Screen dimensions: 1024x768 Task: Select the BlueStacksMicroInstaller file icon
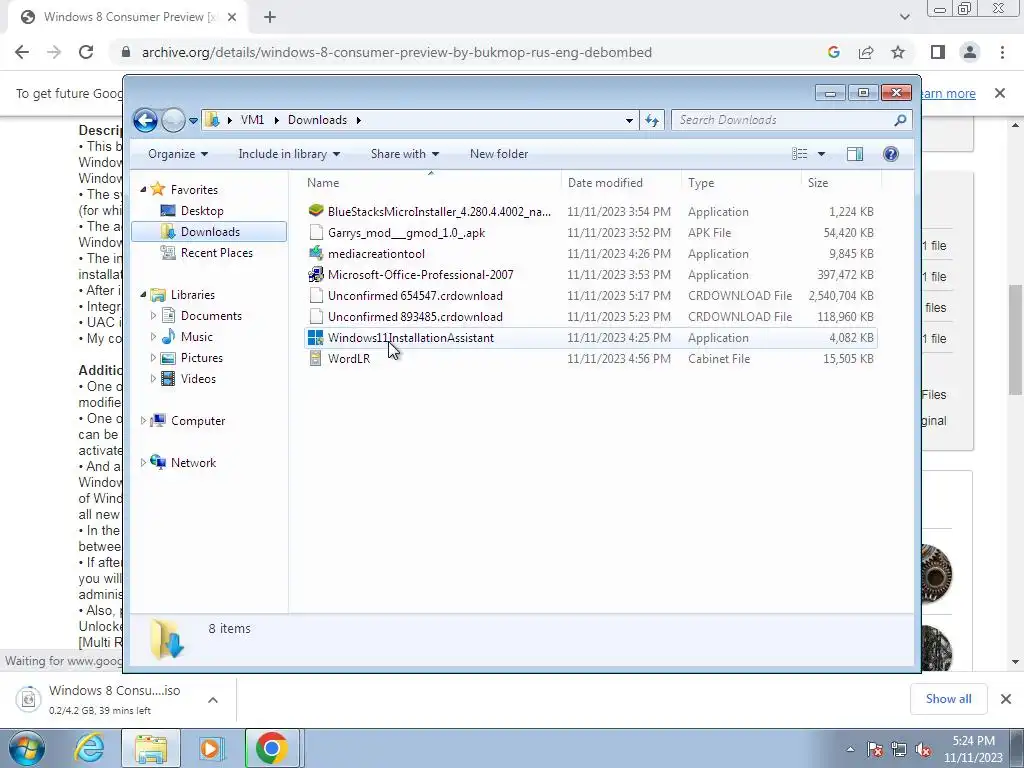tap(316, 211)
